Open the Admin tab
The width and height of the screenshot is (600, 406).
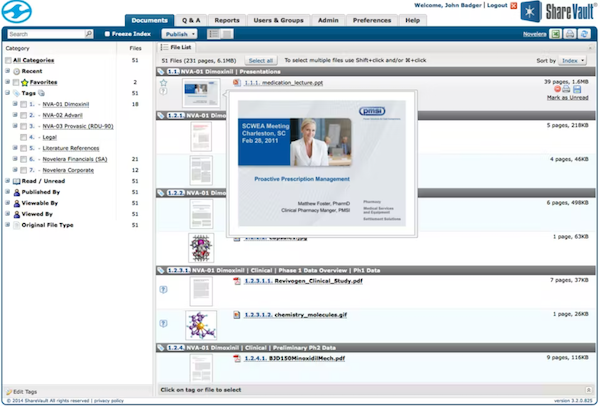[328, 20]
